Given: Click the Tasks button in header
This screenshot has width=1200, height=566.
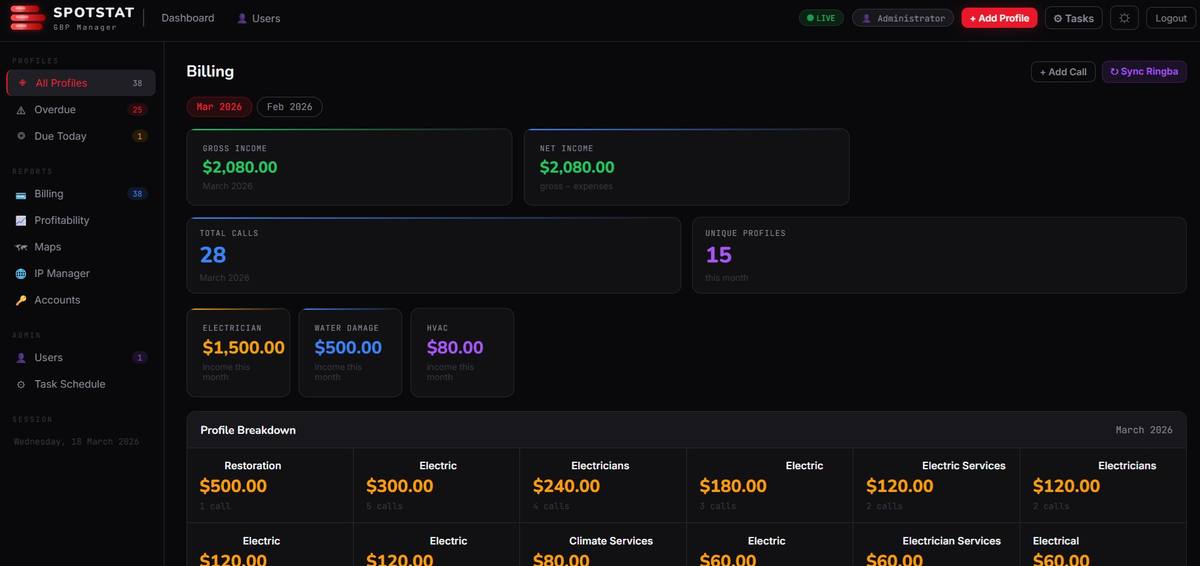Looking at the screenshot, I should coord(1073,18).
